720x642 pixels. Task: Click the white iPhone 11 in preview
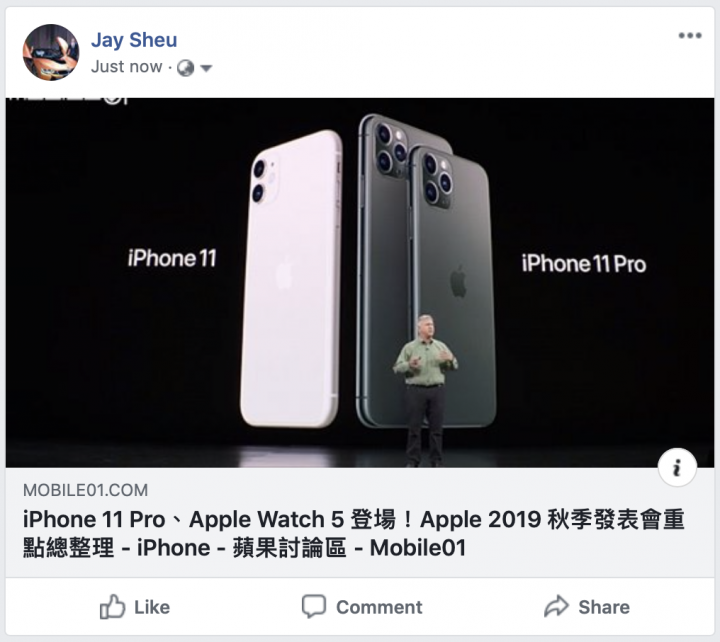[x=291, y=279]
